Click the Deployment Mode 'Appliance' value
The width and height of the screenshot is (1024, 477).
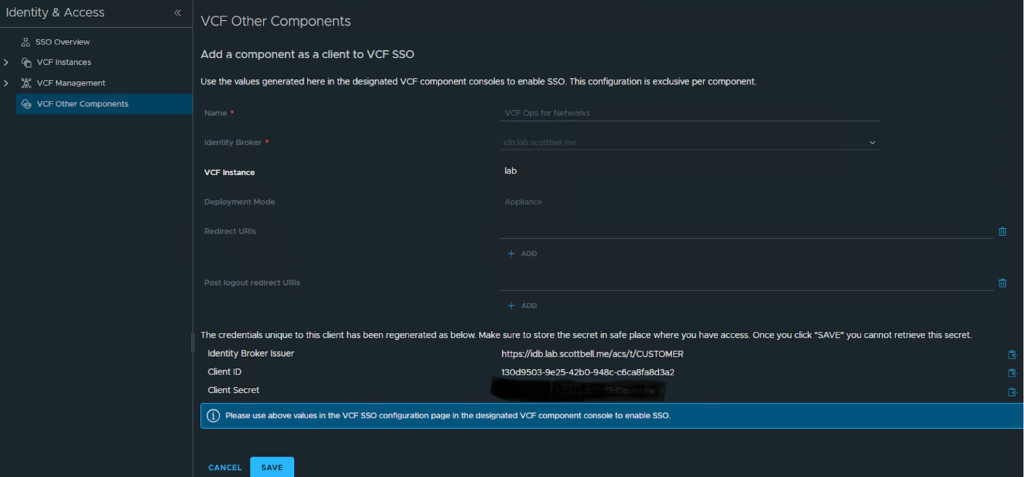click(x=523, y=202)
